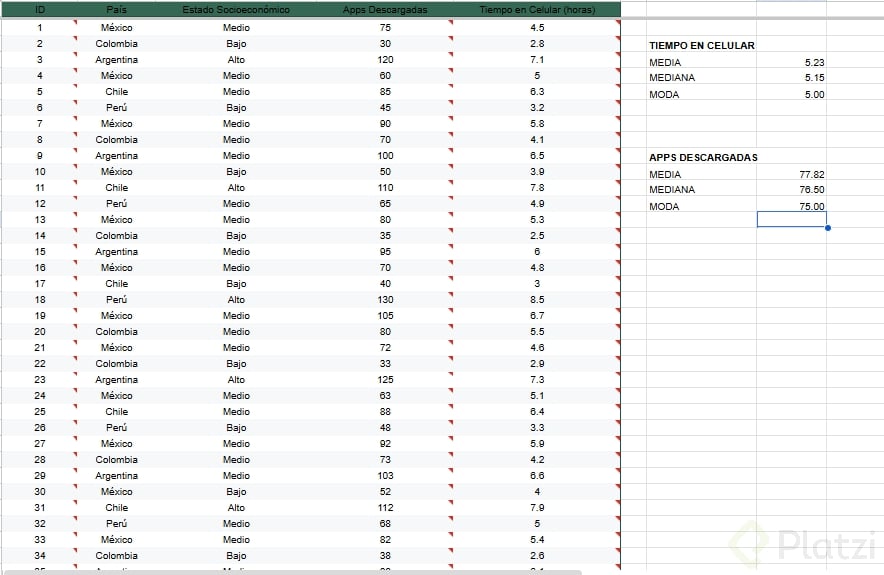884x575 pixels.
Task: Click the MEDIANA label under APPS DESCARGADAS
Action: [x=671, y=189]
